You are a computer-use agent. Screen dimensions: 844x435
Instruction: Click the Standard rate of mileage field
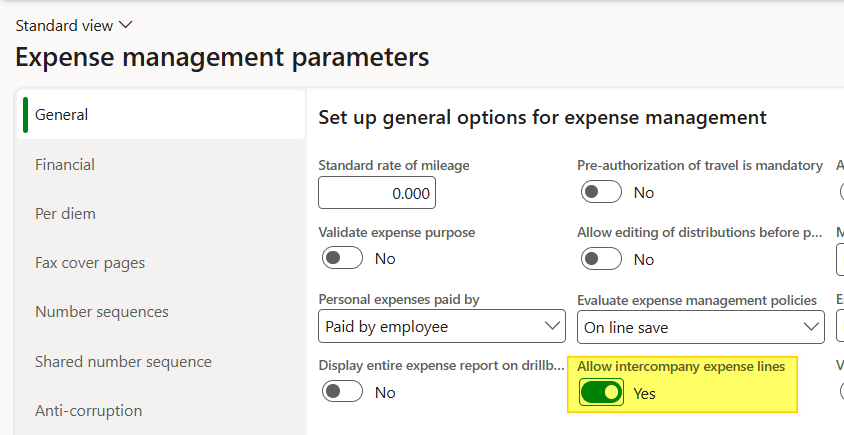pos(376,192)
